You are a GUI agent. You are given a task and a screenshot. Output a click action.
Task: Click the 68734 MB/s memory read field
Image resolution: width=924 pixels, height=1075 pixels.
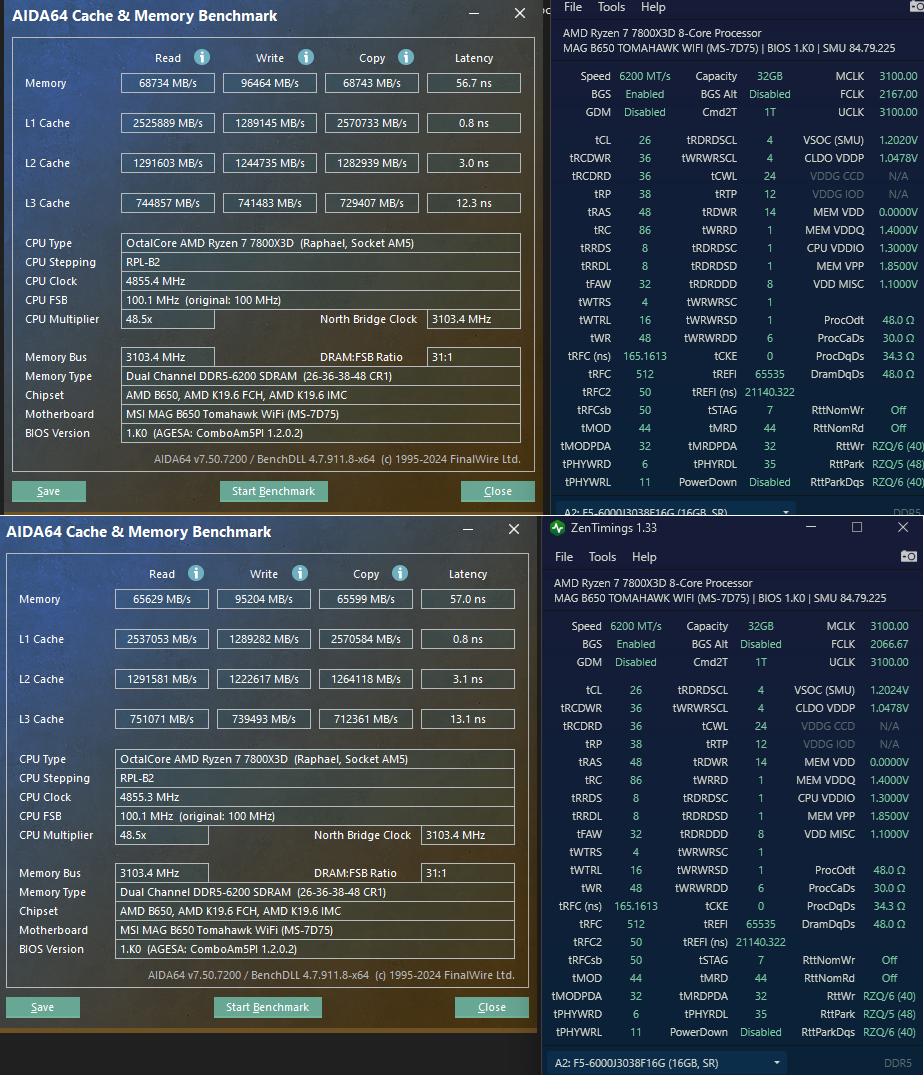[168, 83]
